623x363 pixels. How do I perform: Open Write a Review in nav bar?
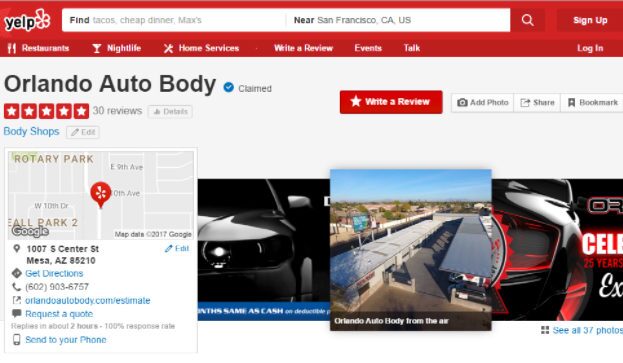[x=303, y=48]
